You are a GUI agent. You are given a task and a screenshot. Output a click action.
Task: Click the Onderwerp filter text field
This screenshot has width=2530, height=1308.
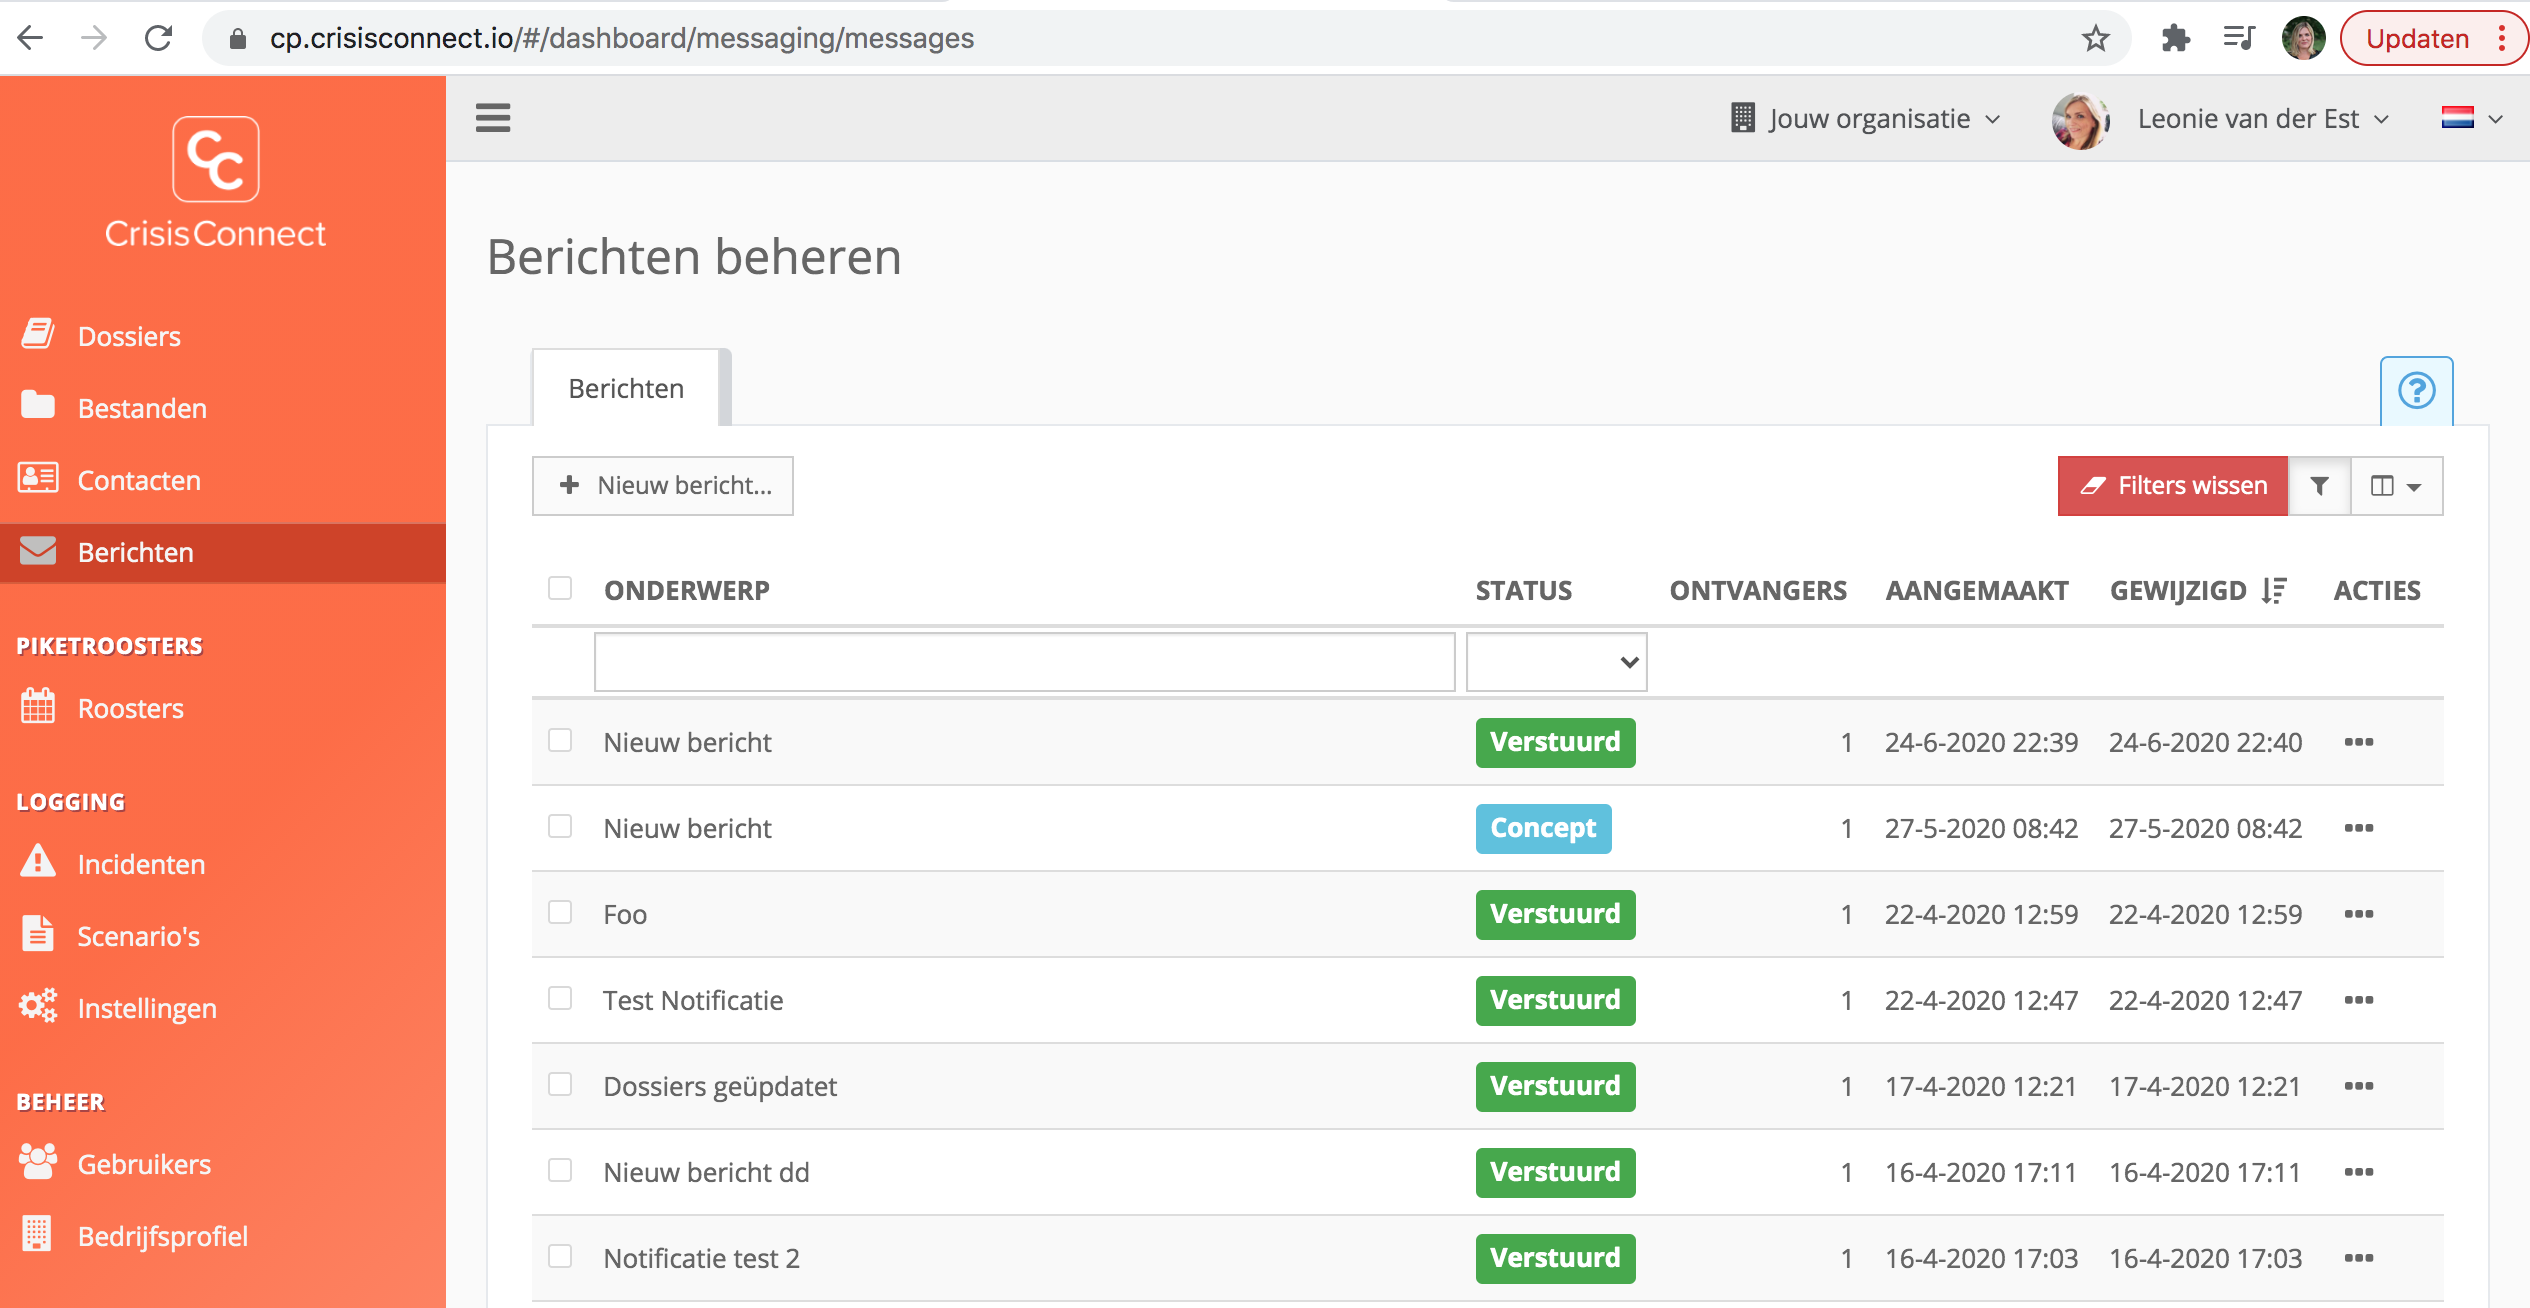pos(1024,662)
